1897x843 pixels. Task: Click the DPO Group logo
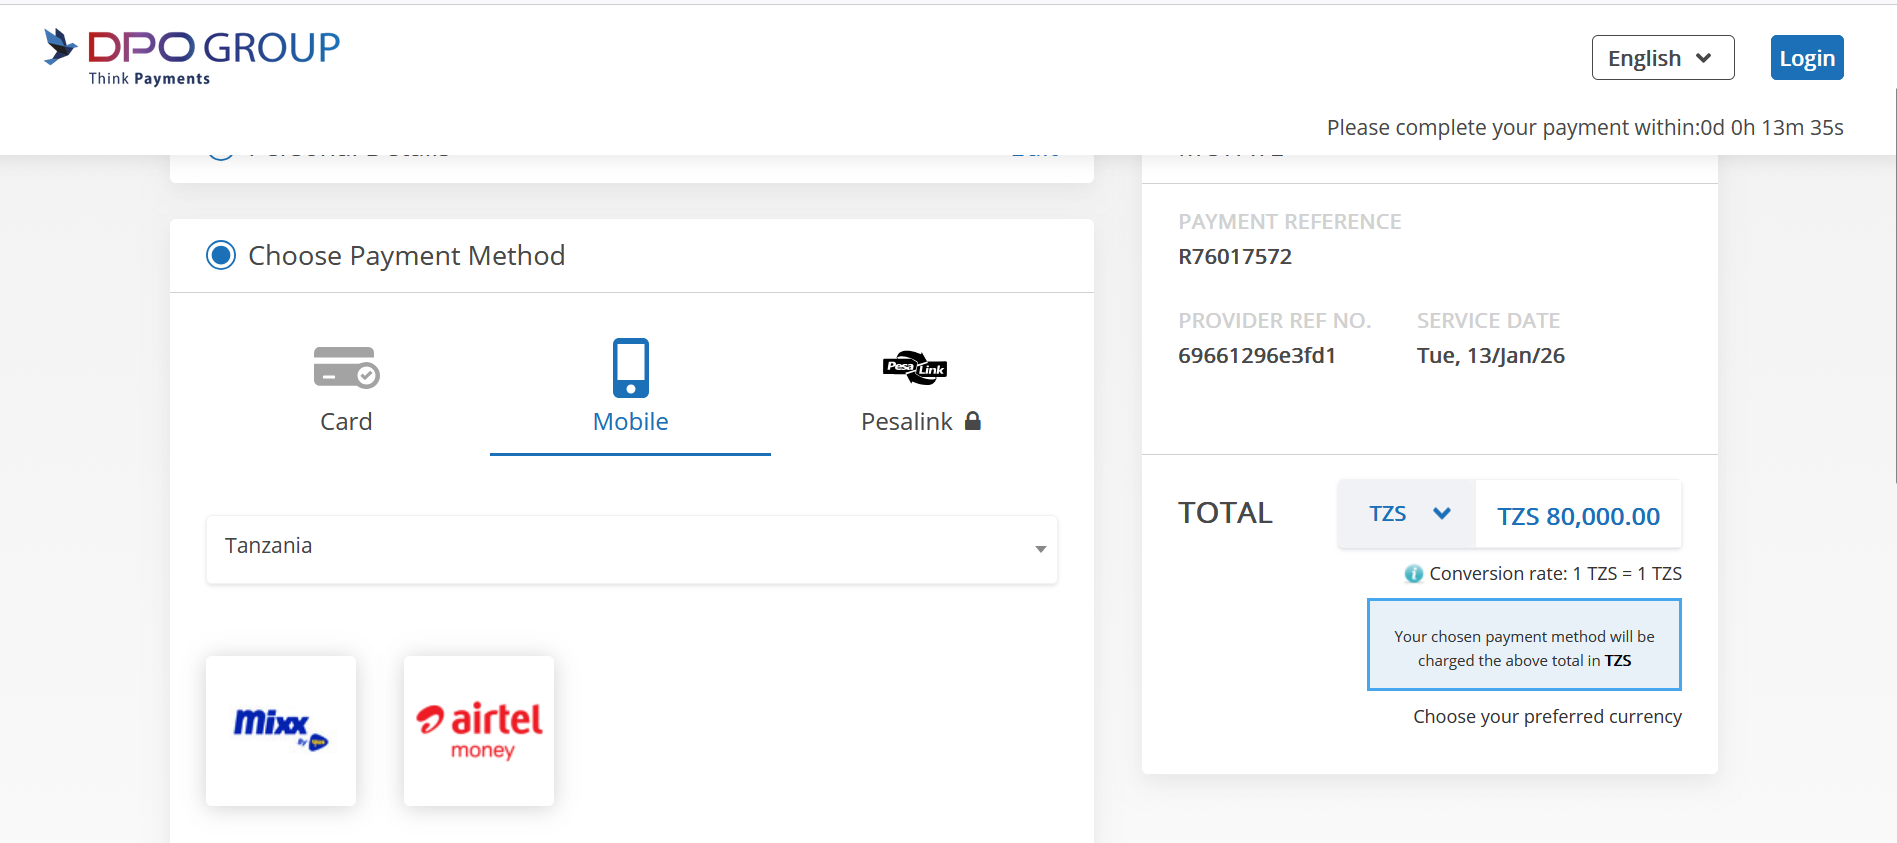[192, 57]
